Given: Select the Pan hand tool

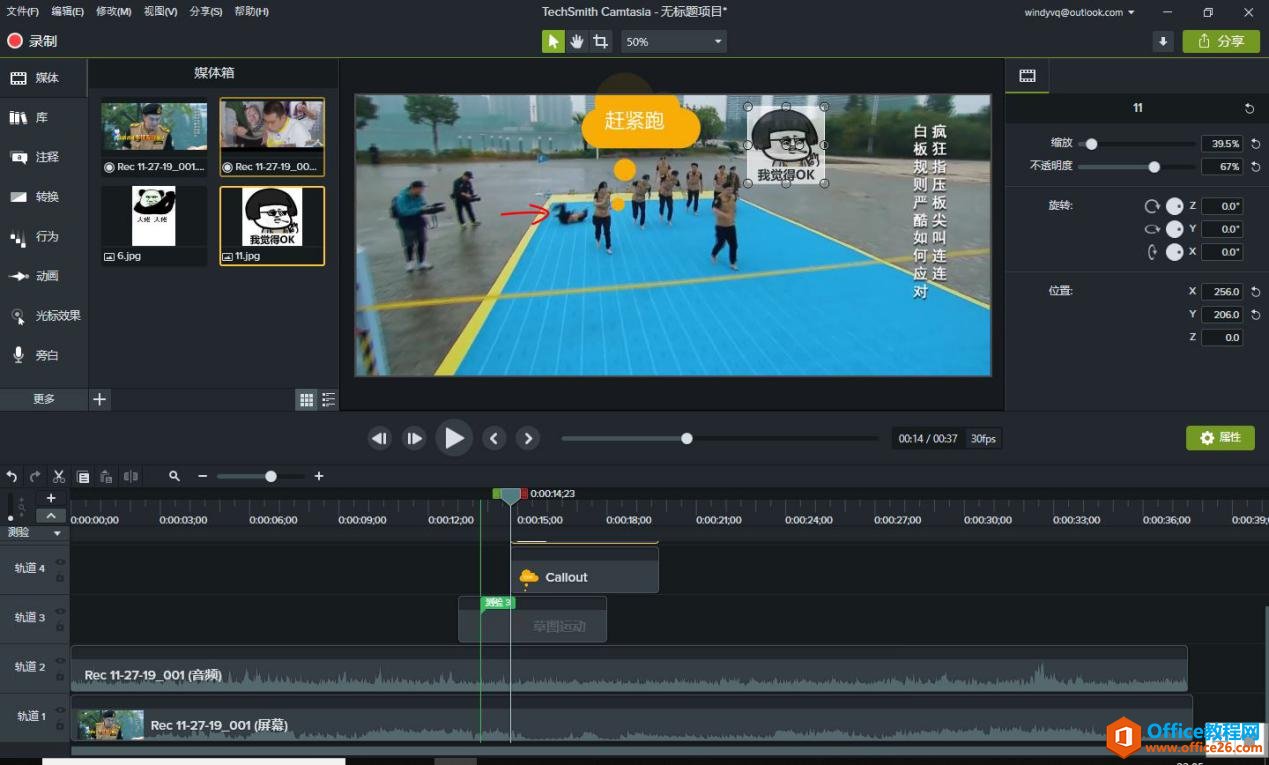Looking at the screenshot, I should click(577, 41).
